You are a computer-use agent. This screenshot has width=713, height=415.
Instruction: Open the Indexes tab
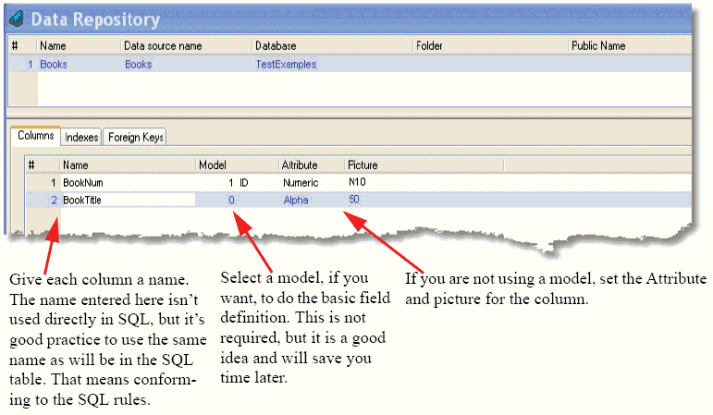tap(81, 137)
